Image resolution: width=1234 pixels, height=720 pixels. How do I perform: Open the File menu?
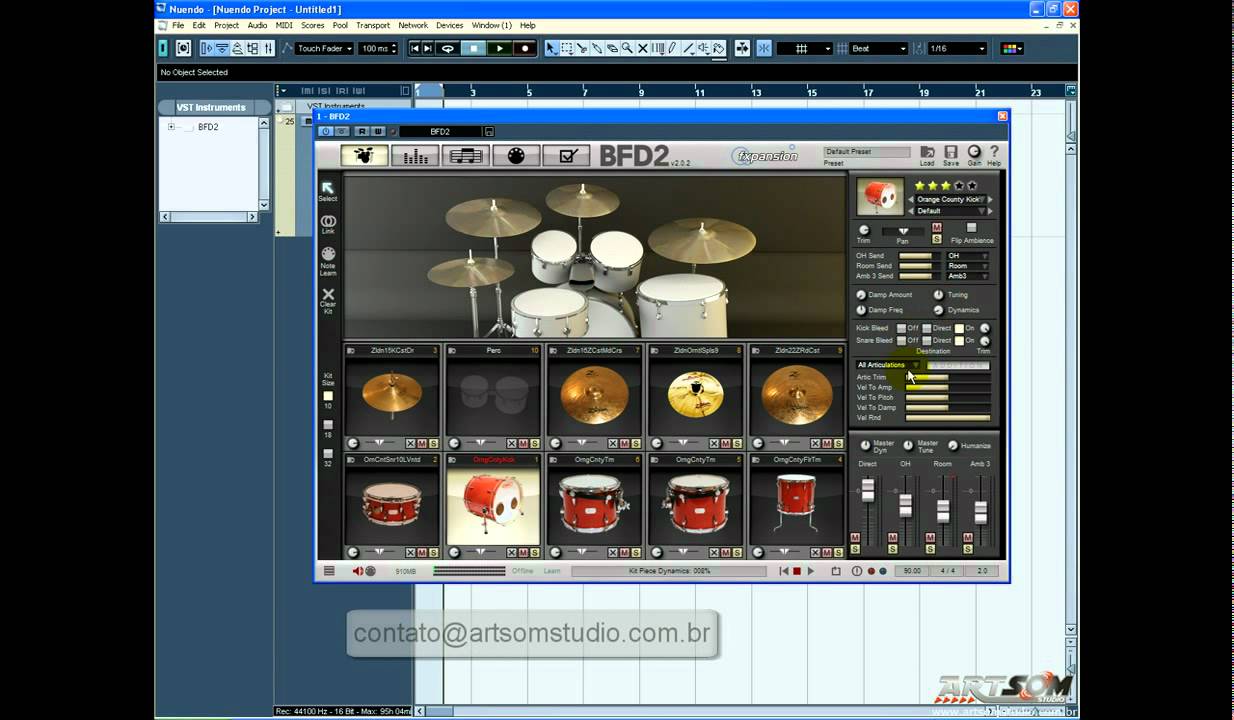178,25
